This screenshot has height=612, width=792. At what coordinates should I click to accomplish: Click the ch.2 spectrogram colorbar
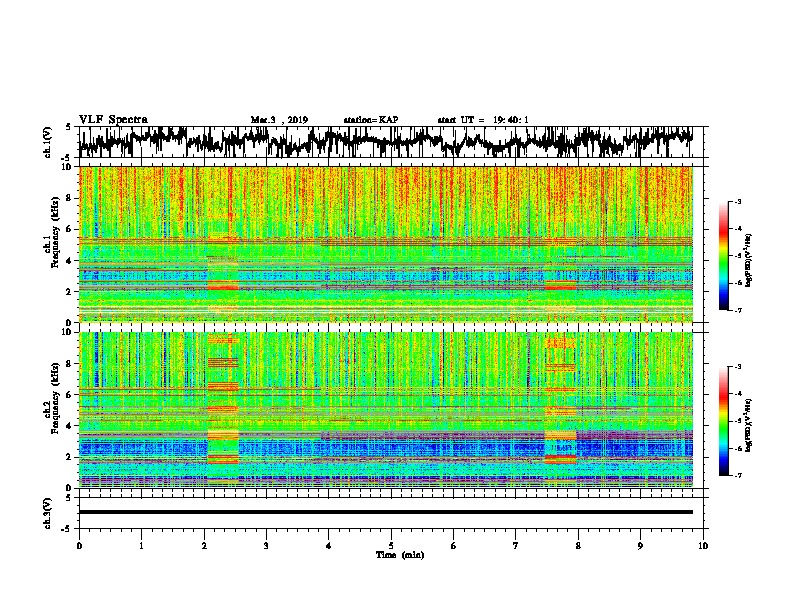click(x=723, y=421)
